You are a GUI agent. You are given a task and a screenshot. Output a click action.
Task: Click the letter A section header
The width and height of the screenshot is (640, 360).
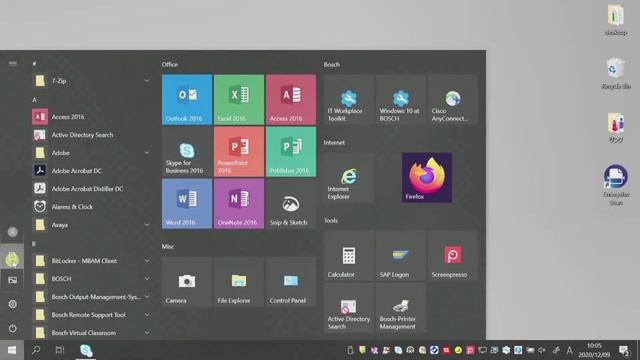(34, 100)
